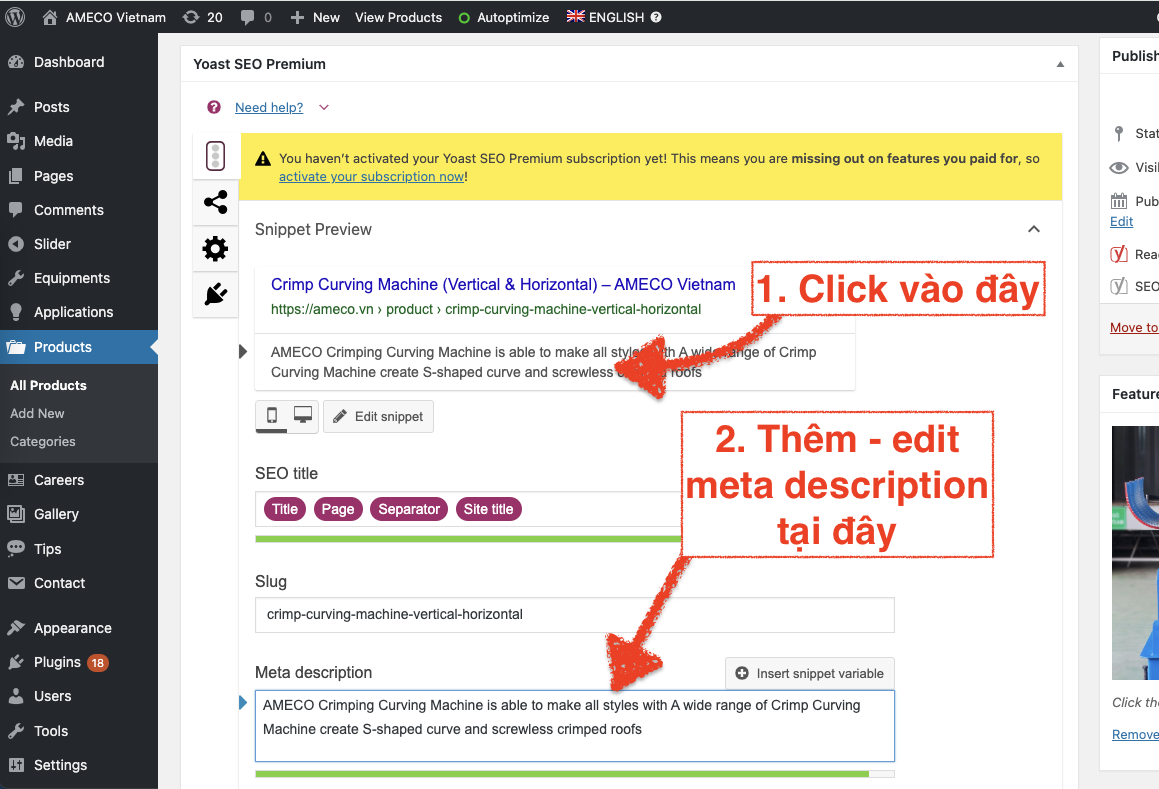
Task: Switch snippet preview to desktop view
Action: coord(302,416)
